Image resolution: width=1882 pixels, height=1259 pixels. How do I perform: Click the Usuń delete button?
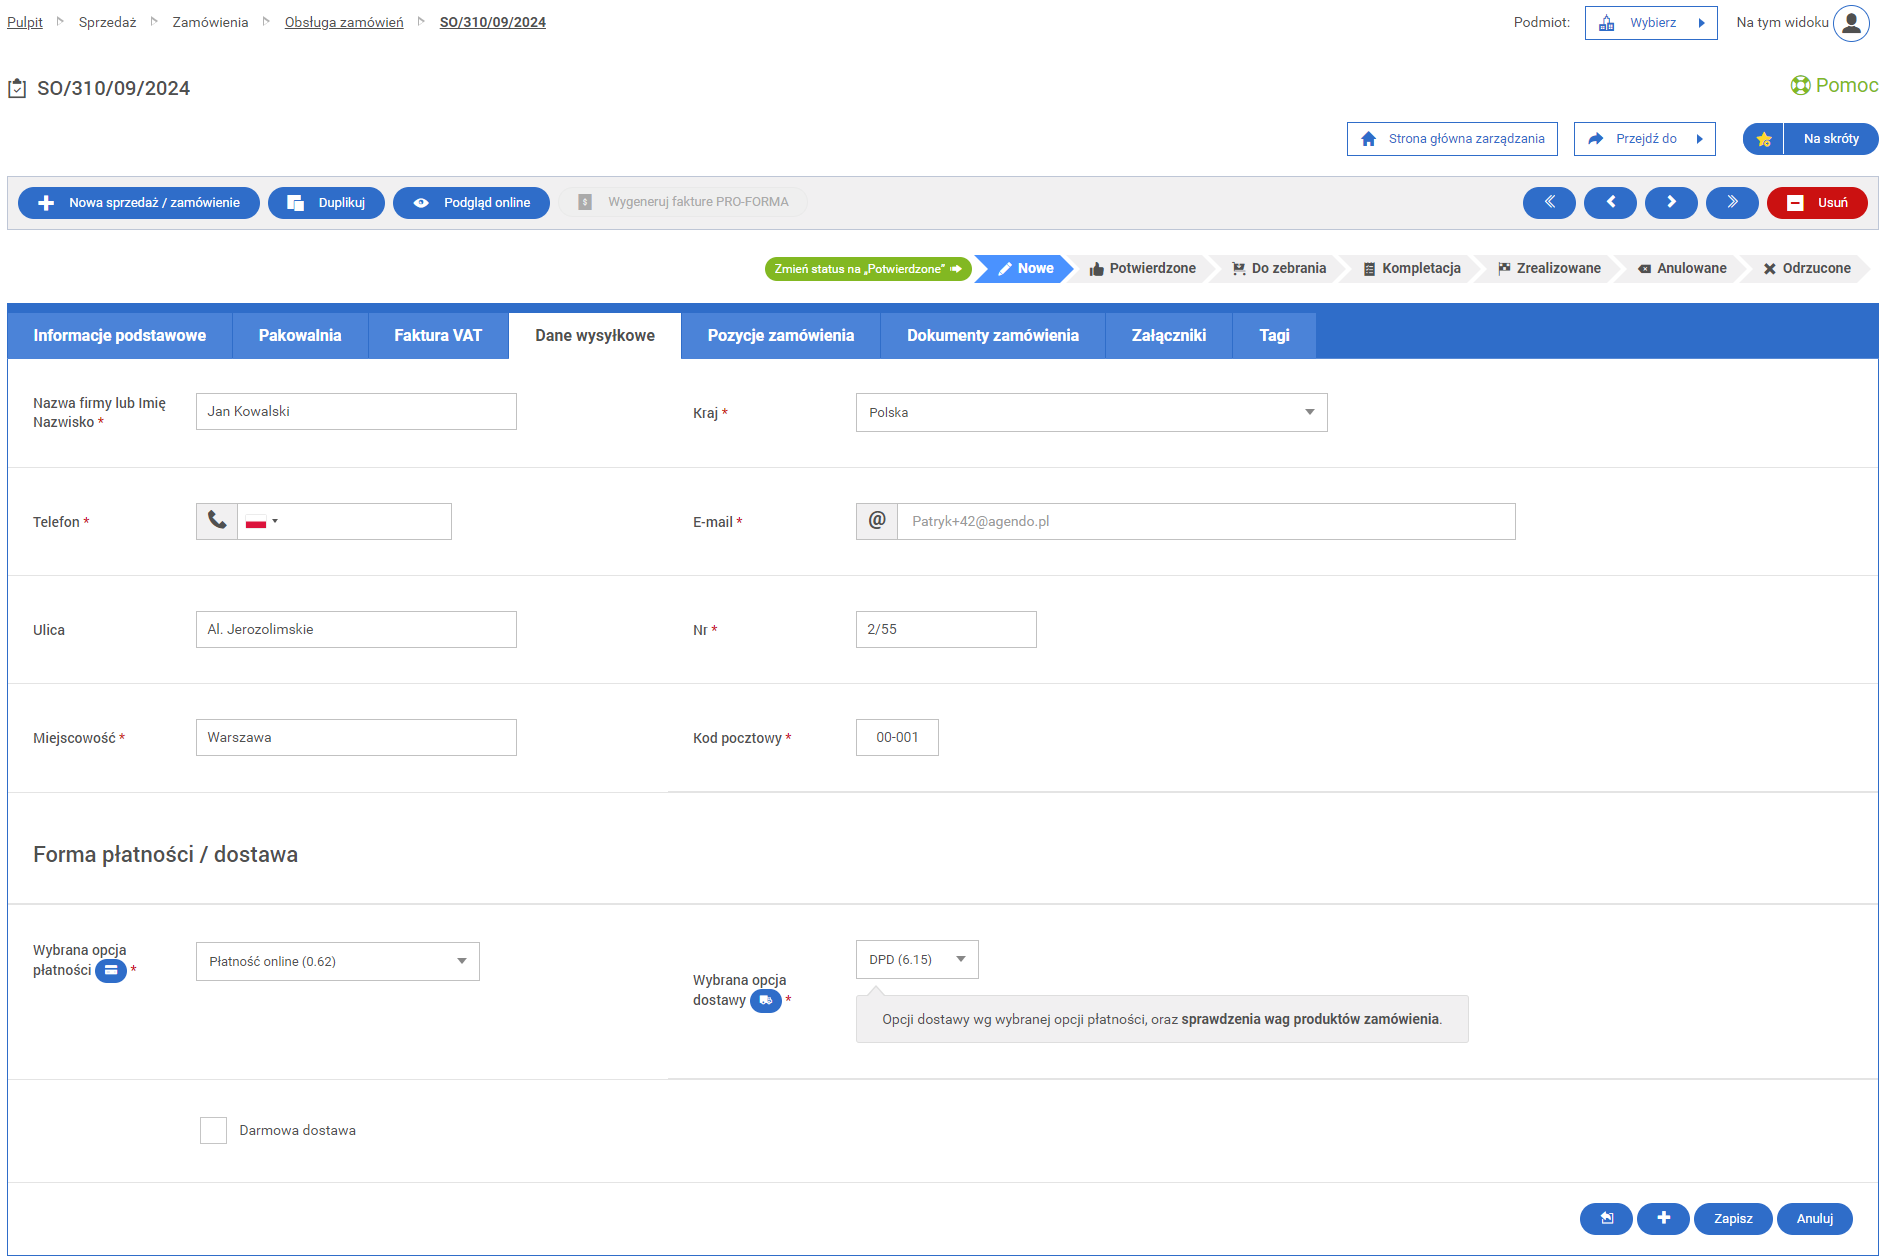tap(1817, 202)
